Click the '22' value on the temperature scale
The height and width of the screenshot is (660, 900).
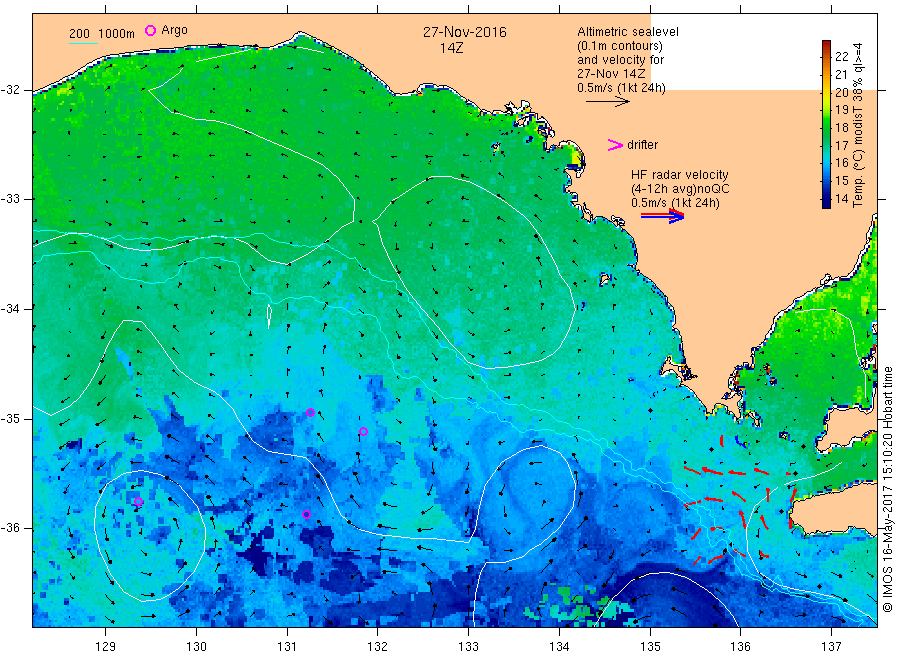click(x=841, y=56)
